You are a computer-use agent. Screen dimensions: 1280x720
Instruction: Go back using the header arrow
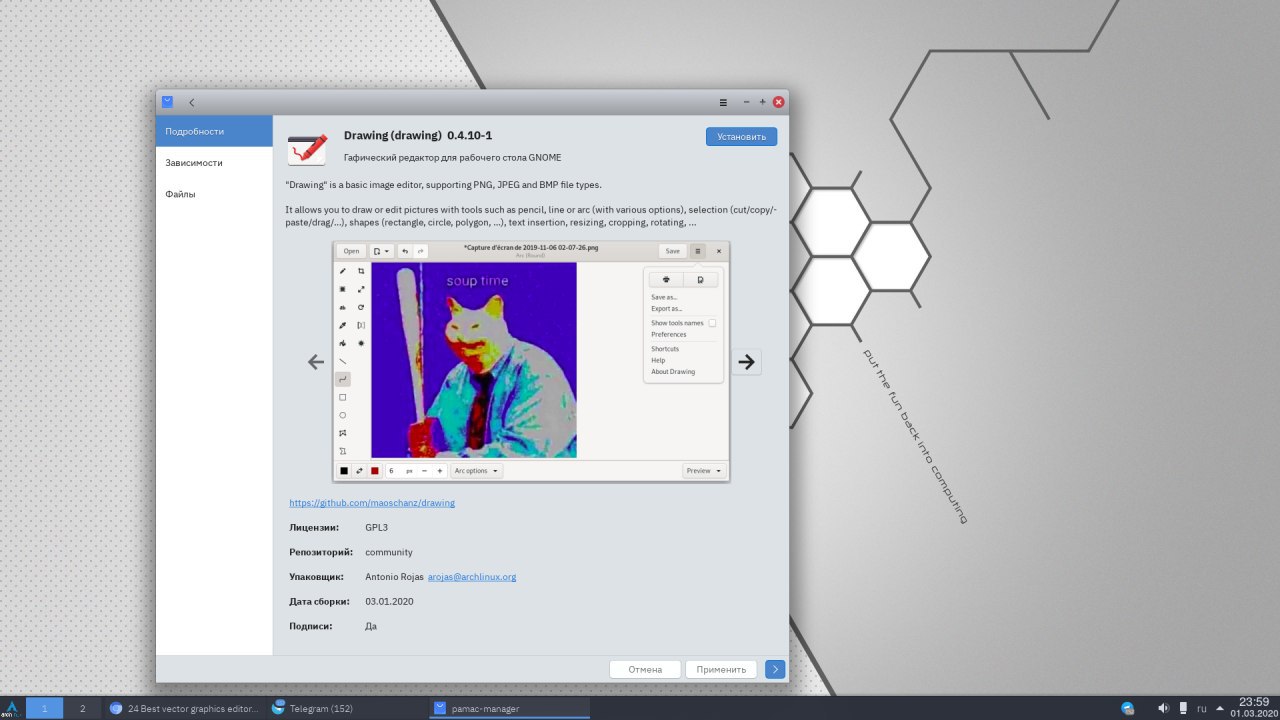(192, 102)
